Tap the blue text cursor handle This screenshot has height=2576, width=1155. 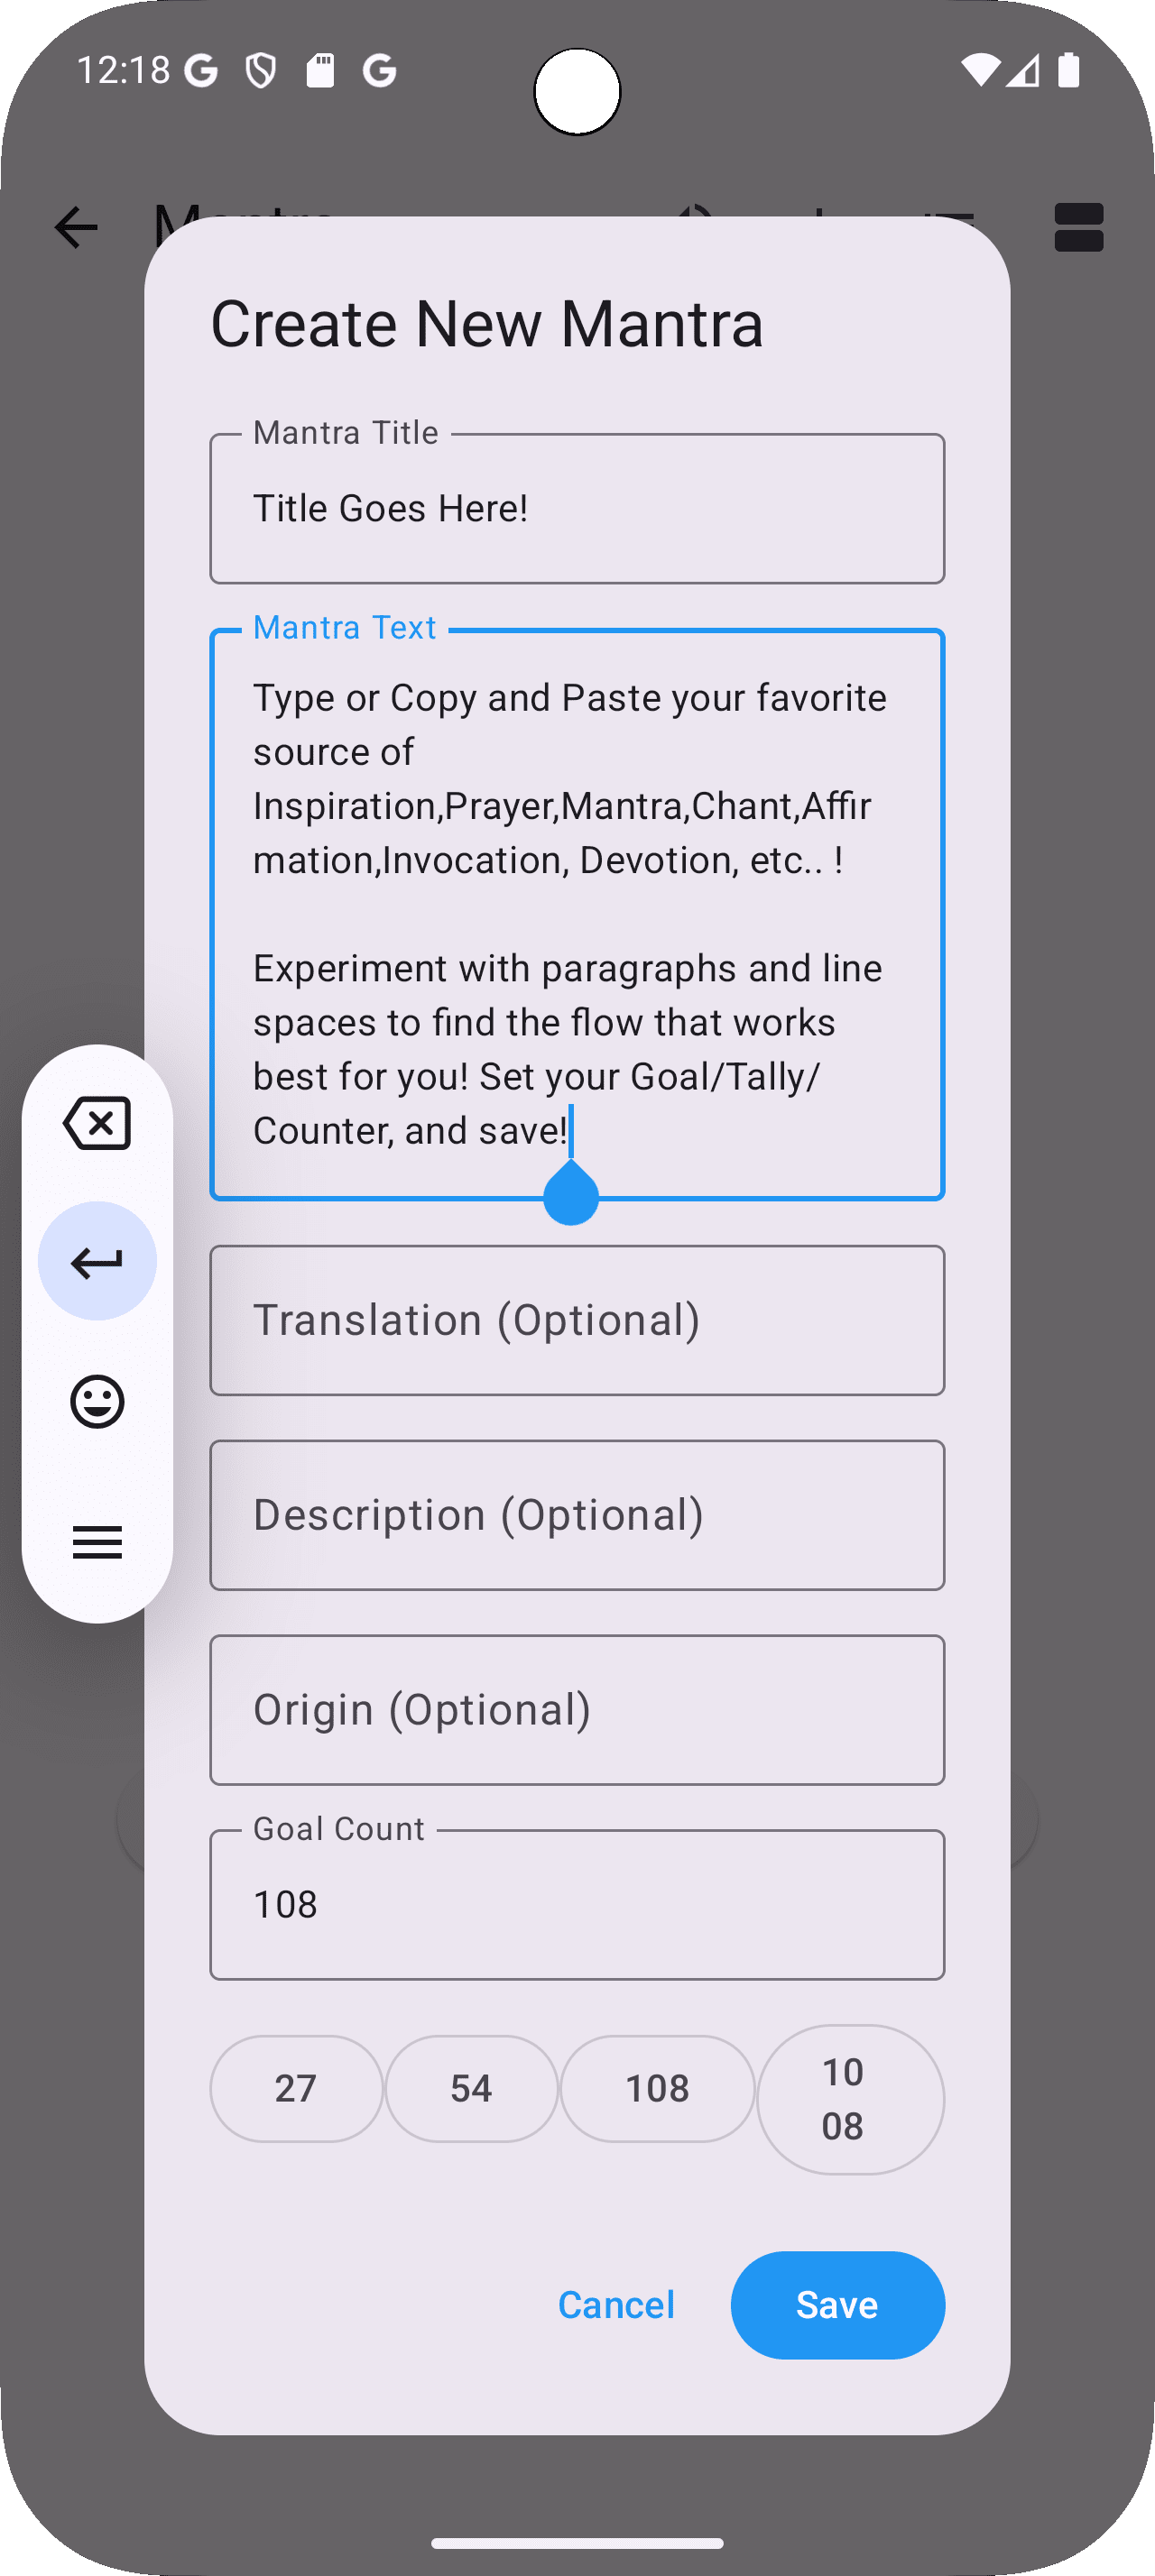coord(571,1194)
